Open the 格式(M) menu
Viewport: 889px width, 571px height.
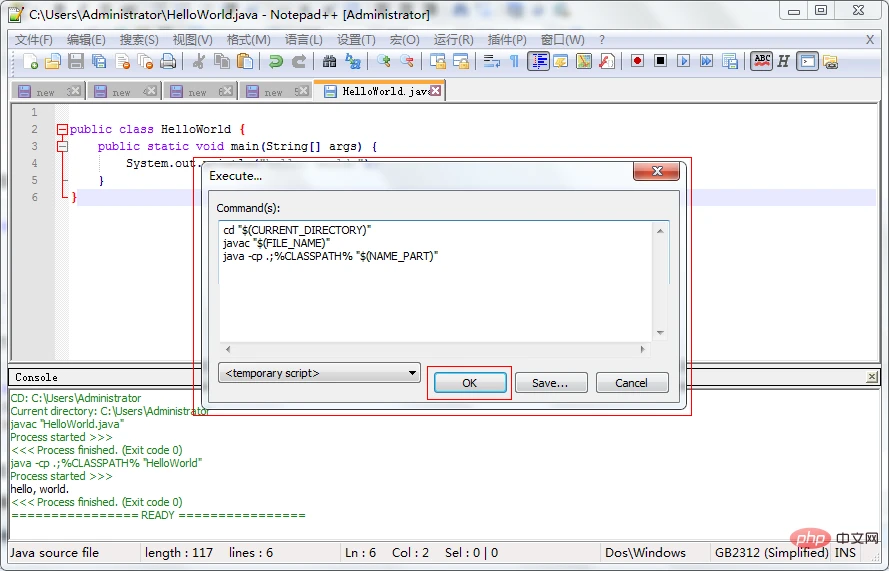pos(248,40)
